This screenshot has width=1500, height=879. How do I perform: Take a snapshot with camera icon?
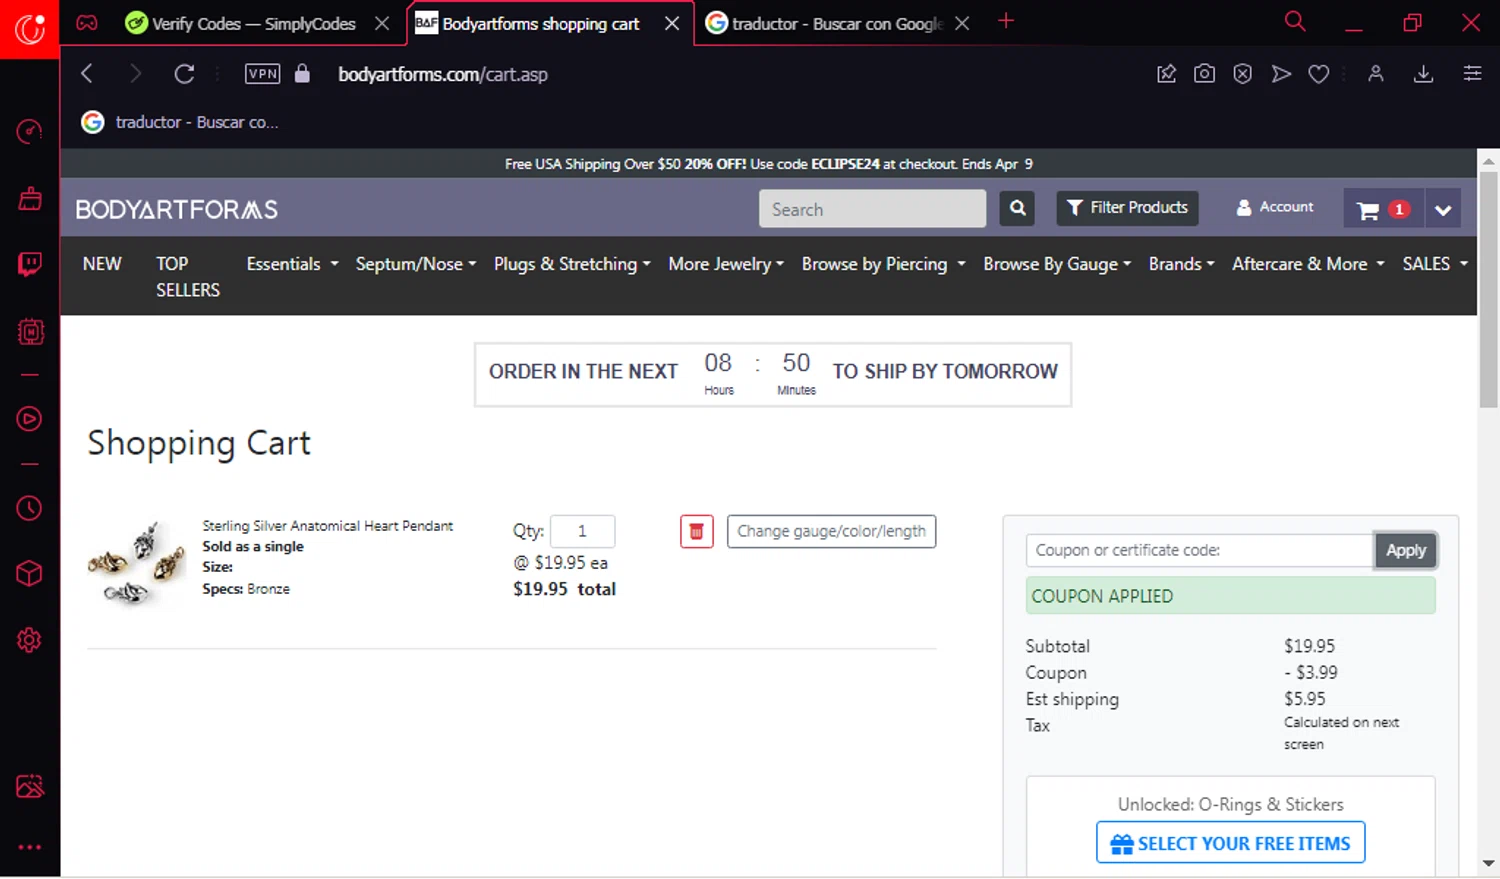pos(1204,73)
